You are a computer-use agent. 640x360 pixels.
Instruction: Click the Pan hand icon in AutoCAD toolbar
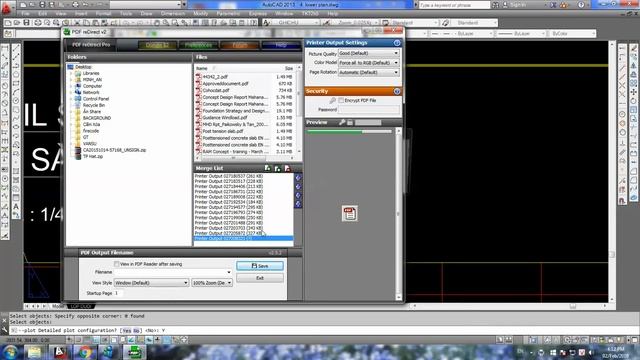tap(157, 23)
